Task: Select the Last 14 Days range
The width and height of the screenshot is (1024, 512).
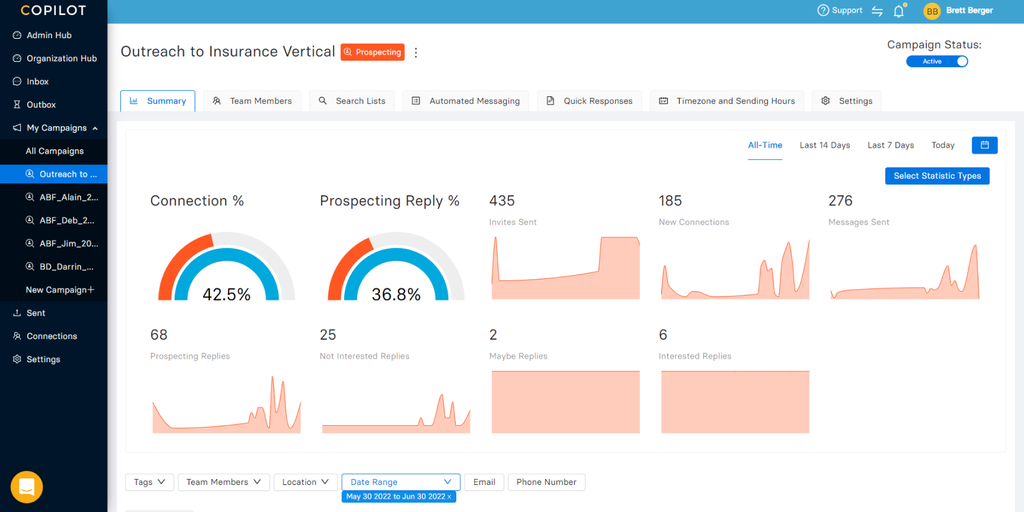Action: point(825,145)
